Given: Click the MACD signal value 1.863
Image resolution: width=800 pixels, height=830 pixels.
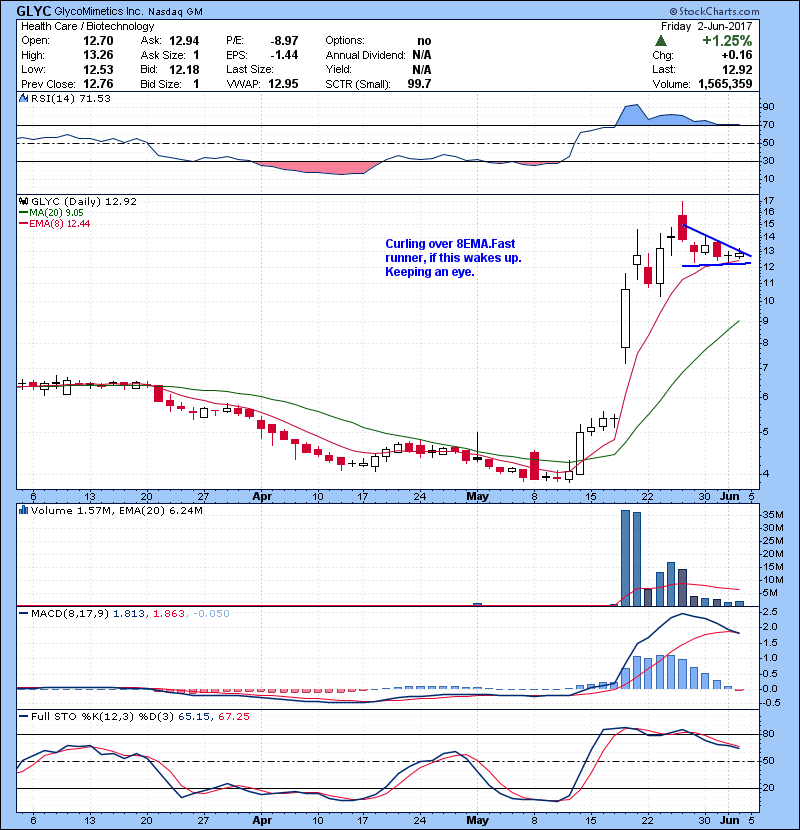Looking at the screenshot, I should [169, 614].
